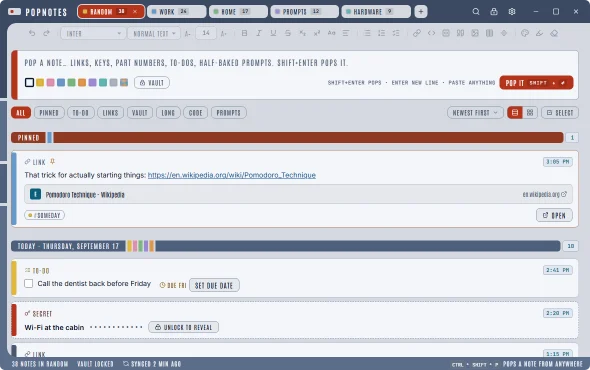This screenshot has height=370, width=590.
Task: Click the lock icon in title bar
Action: 494,12
